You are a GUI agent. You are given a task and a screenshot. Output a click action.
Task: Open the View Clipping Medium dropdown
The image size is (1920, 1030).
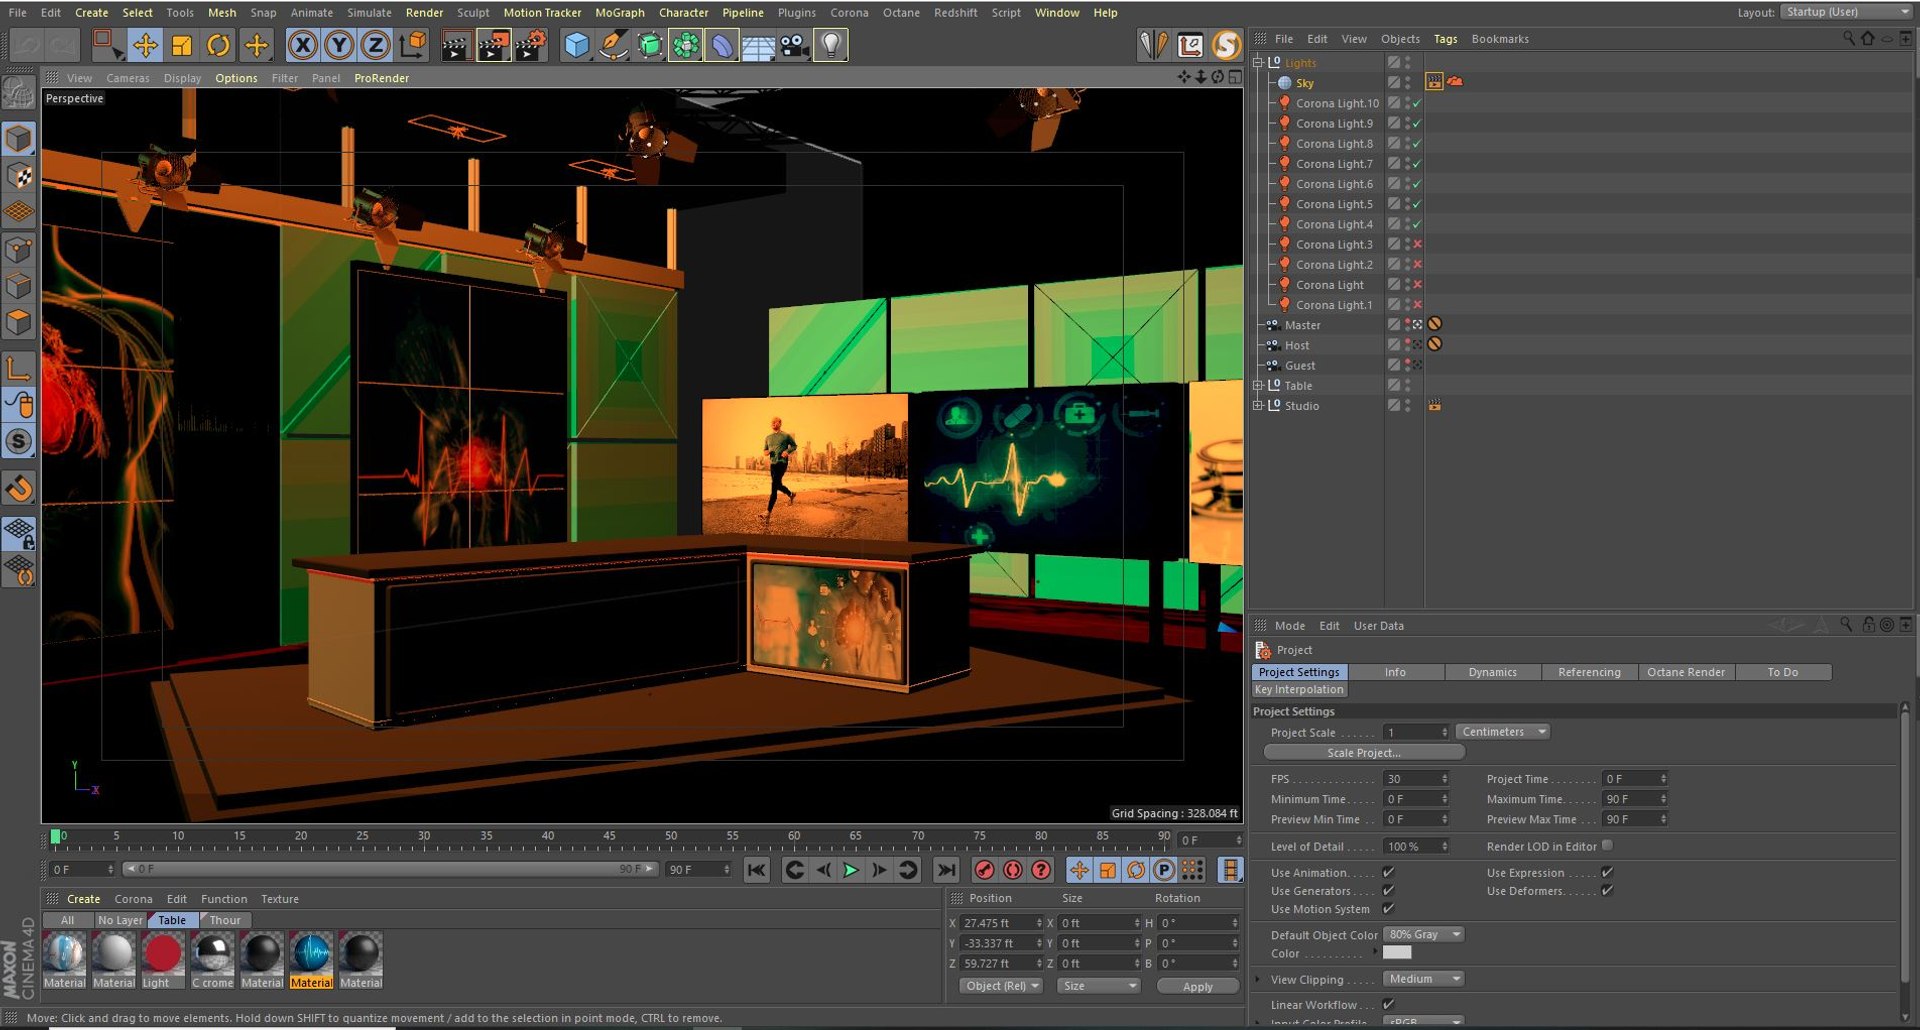pos(1424,978)
